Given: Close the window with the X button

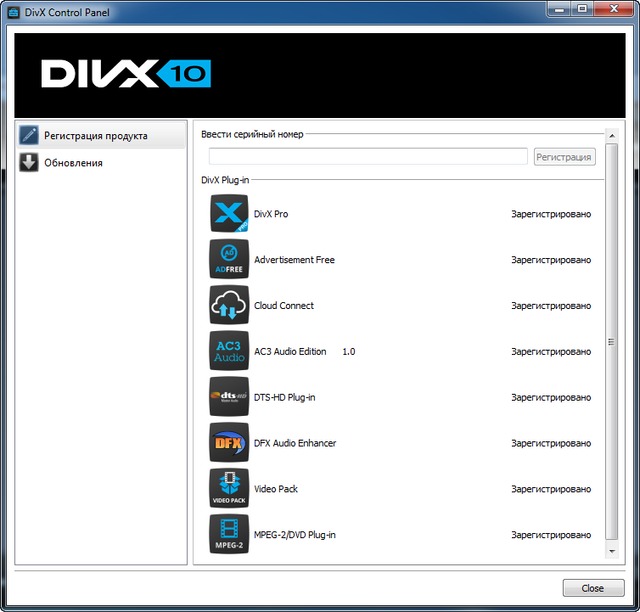Looking at the screenshot, I should tap(613, 9).
